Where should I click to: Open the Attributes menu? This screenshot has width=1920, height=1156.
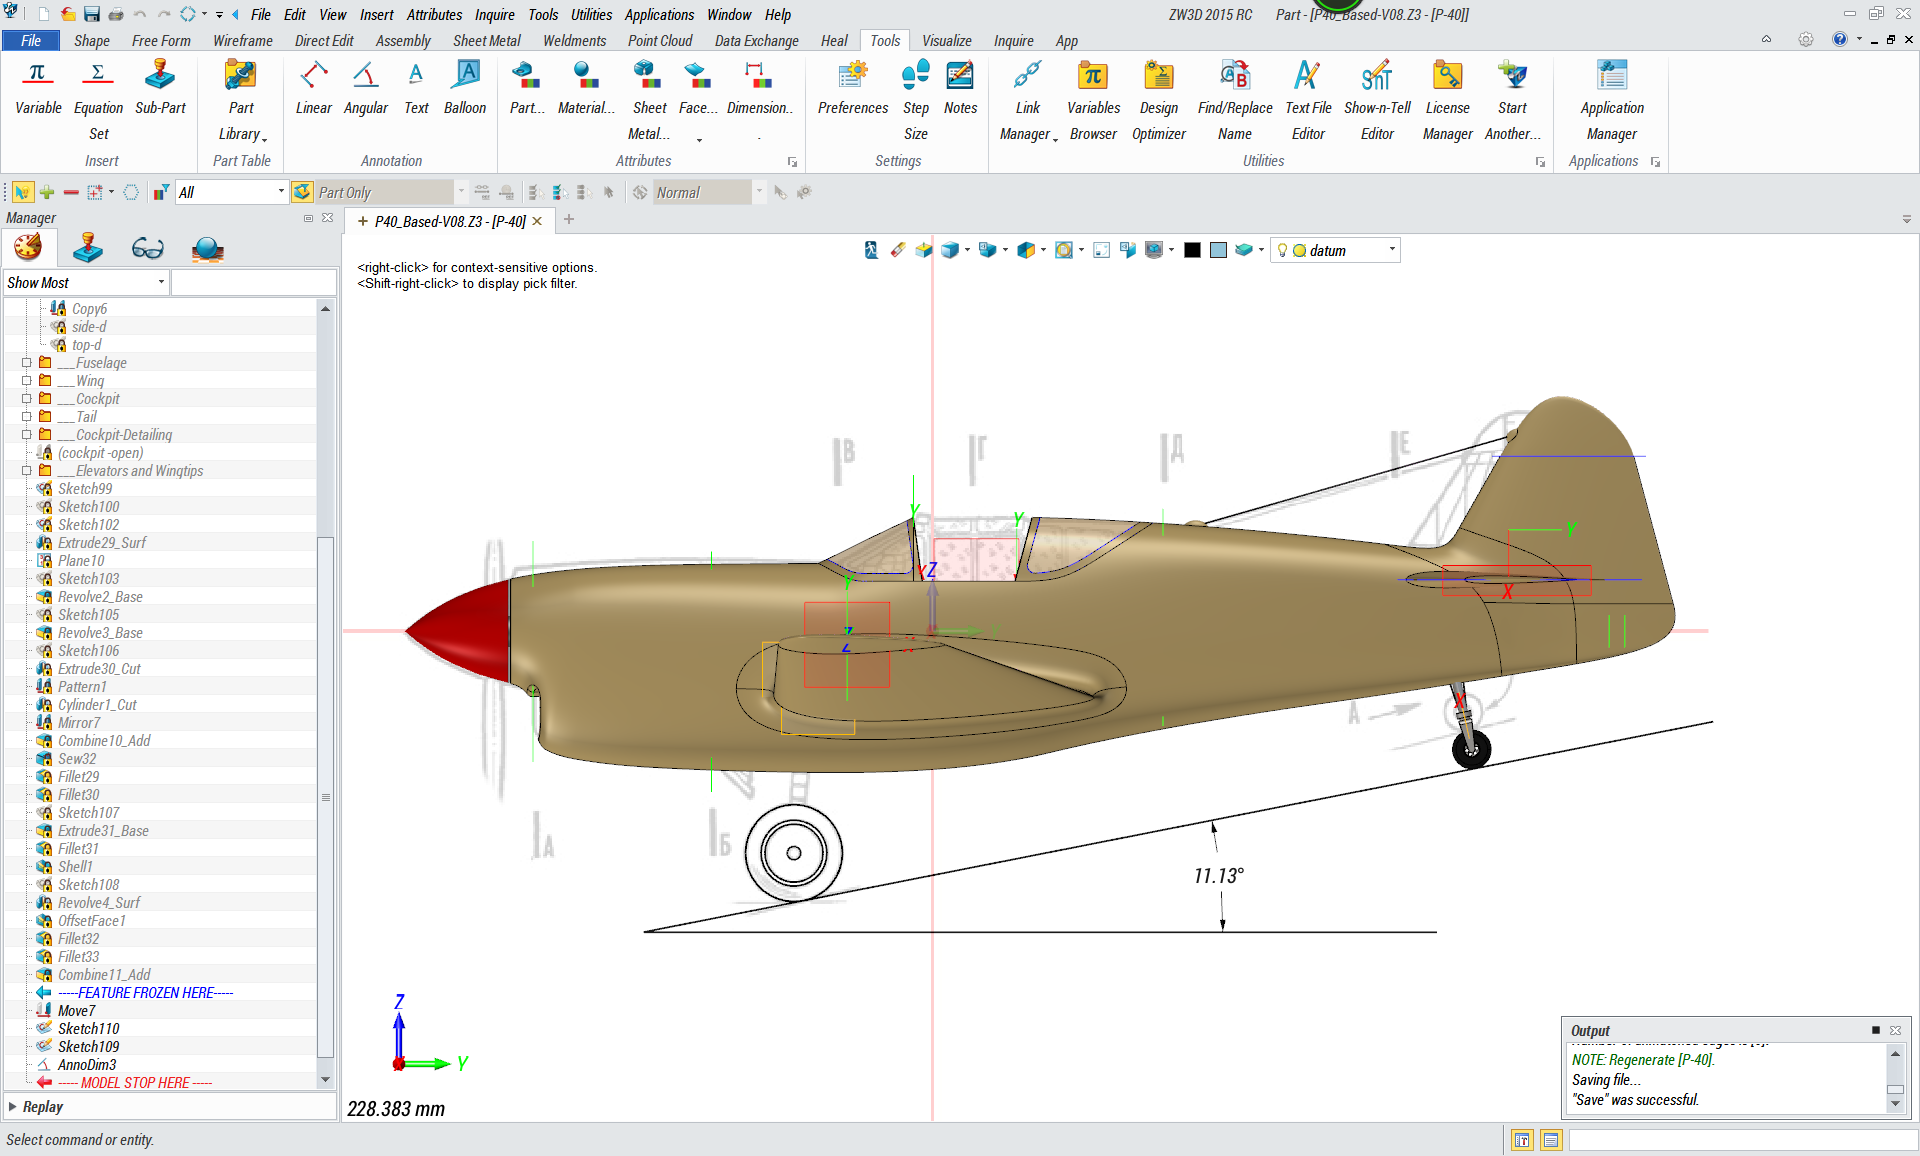[434, 15]
